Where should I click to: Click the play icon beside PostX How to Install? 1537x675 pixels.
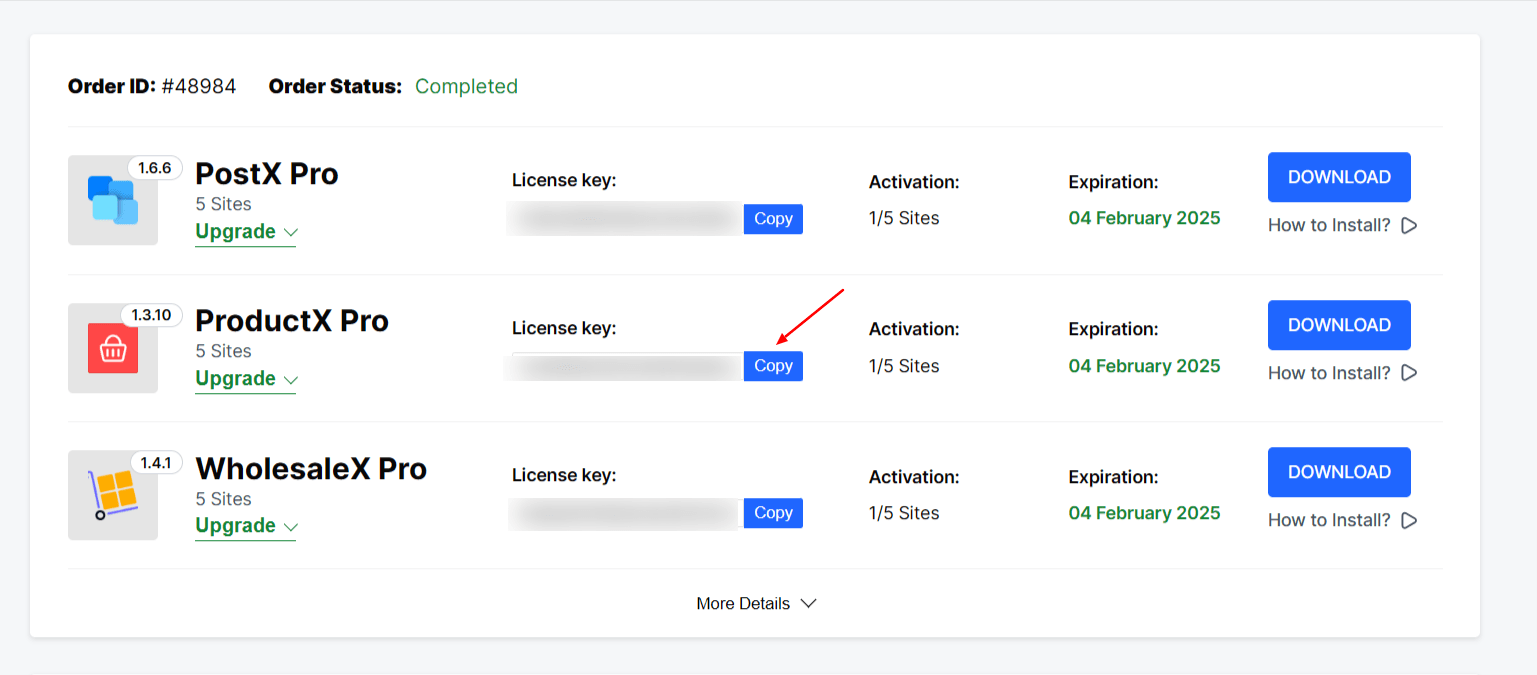[x=1410, y=225]
